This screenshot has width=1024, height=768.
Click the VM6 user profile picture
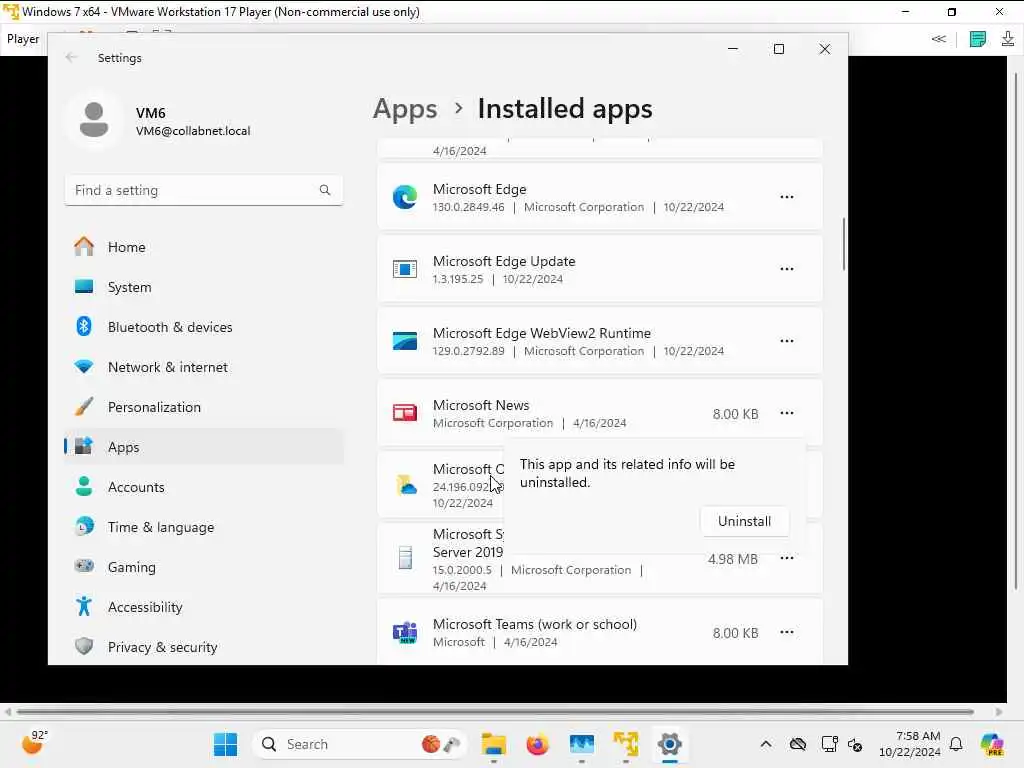tap(94, 120)
